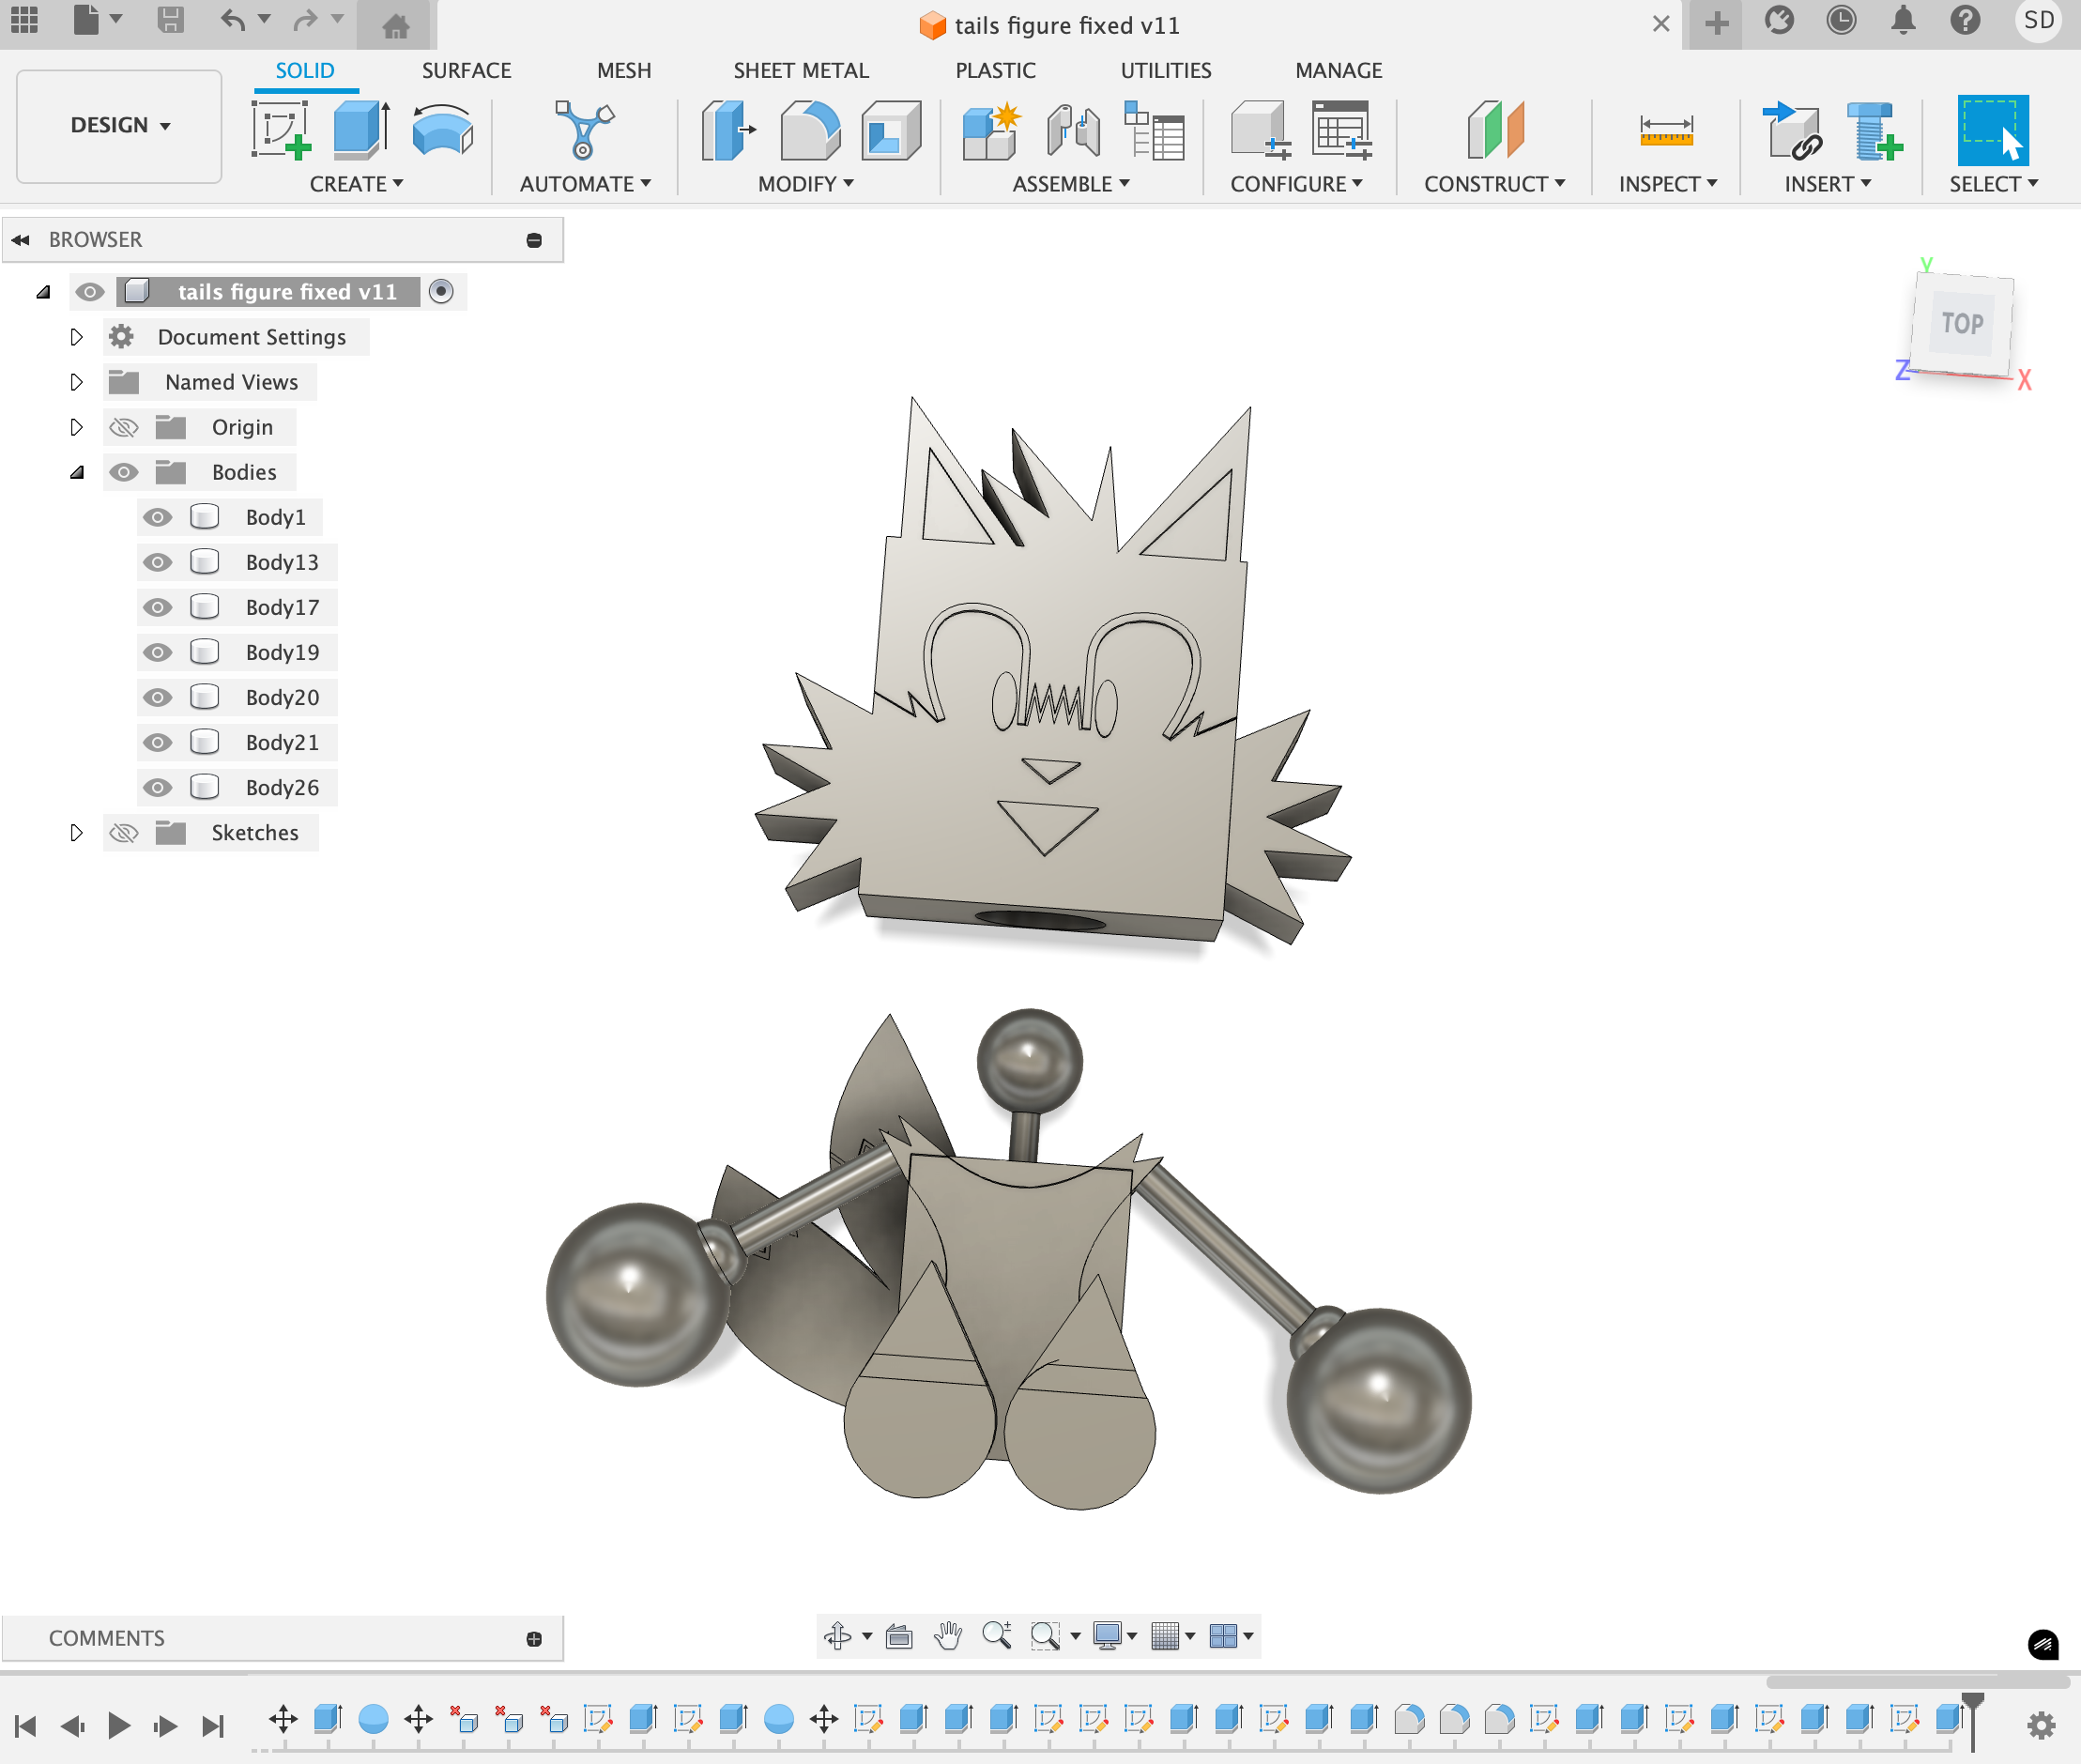Show the Sketches folder visibility
This screenshot has height=1764, width=2081.
point(124,832)
